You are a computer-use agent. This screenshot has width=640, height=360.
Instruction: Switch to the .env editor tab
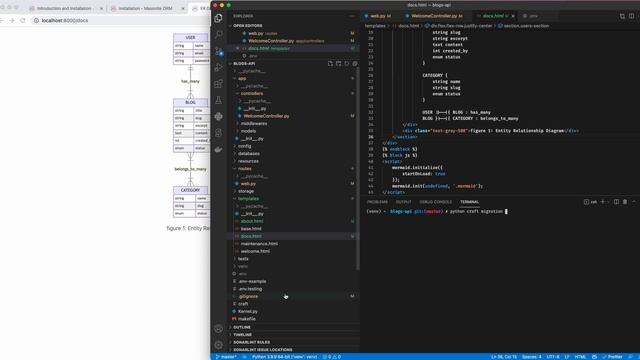pos(534,16)
